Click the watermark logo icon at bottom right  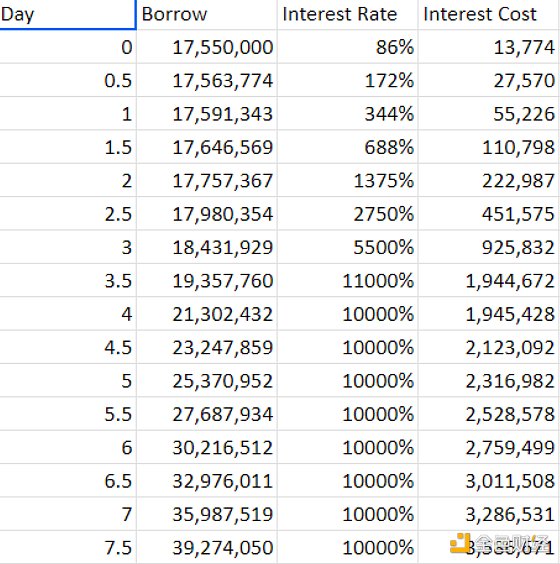[x=460, y=542]
